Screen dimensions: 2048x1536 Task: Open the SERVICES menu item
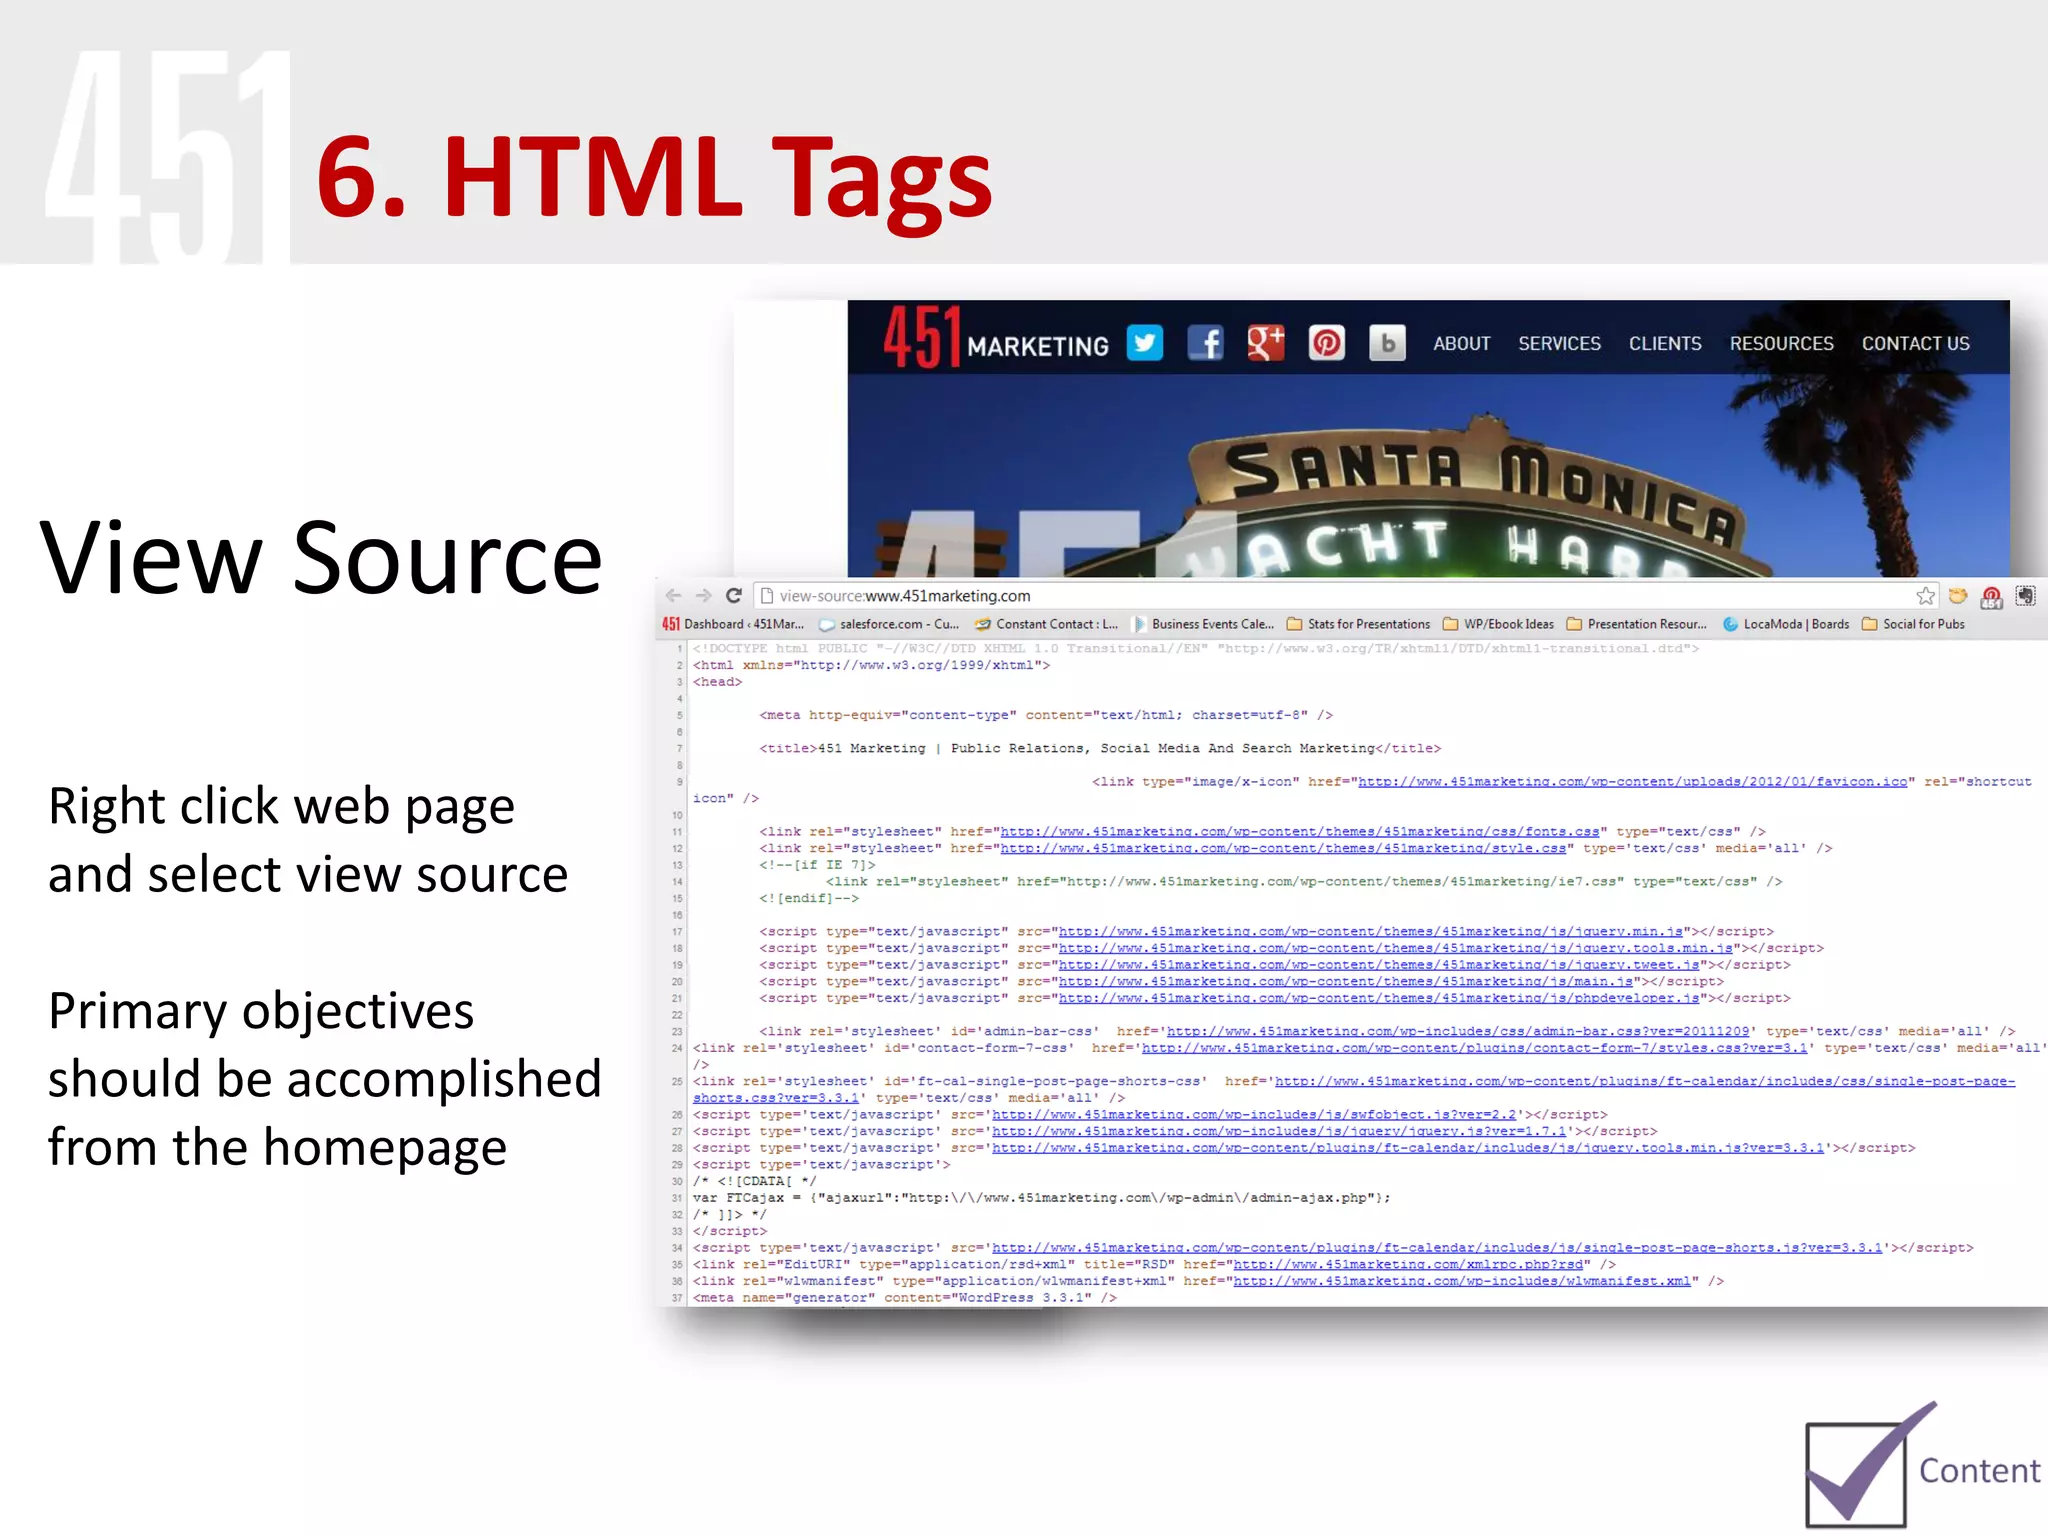click(1559, 343)
